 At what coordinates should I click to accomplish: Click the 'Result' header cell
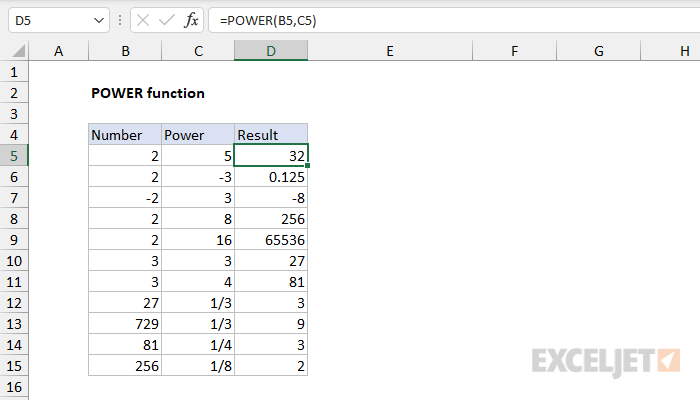click(x=271, y=135)
